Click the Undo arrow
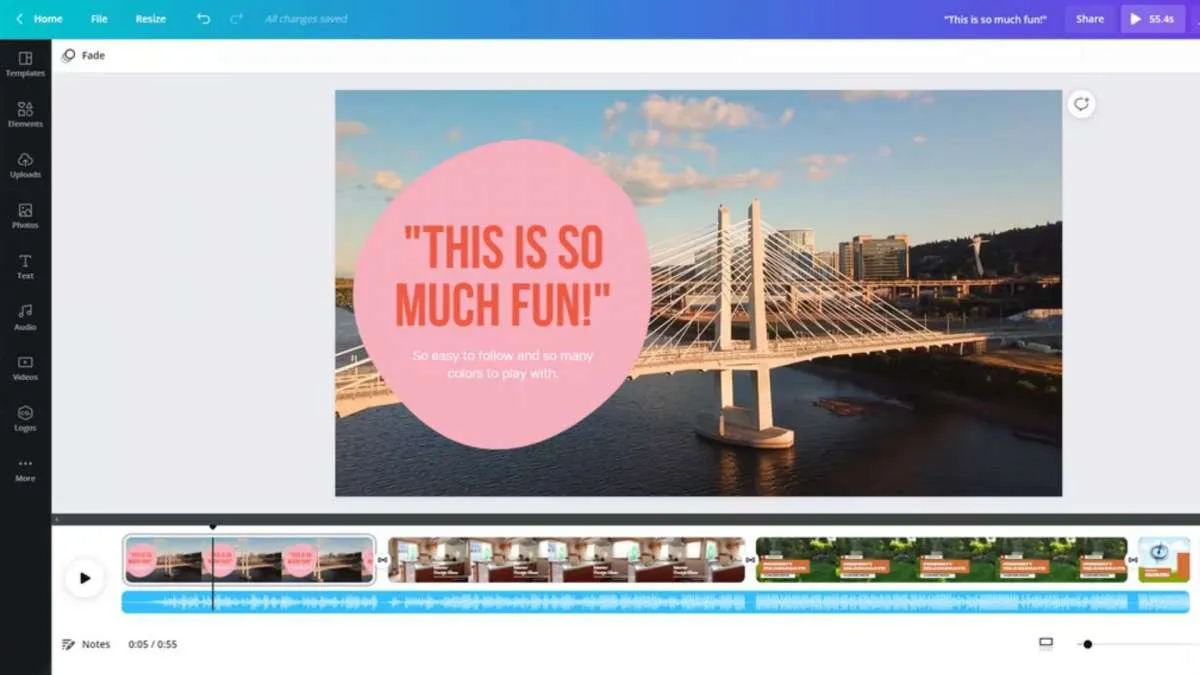Screen dimensions: 1200x675 (204, 18)
